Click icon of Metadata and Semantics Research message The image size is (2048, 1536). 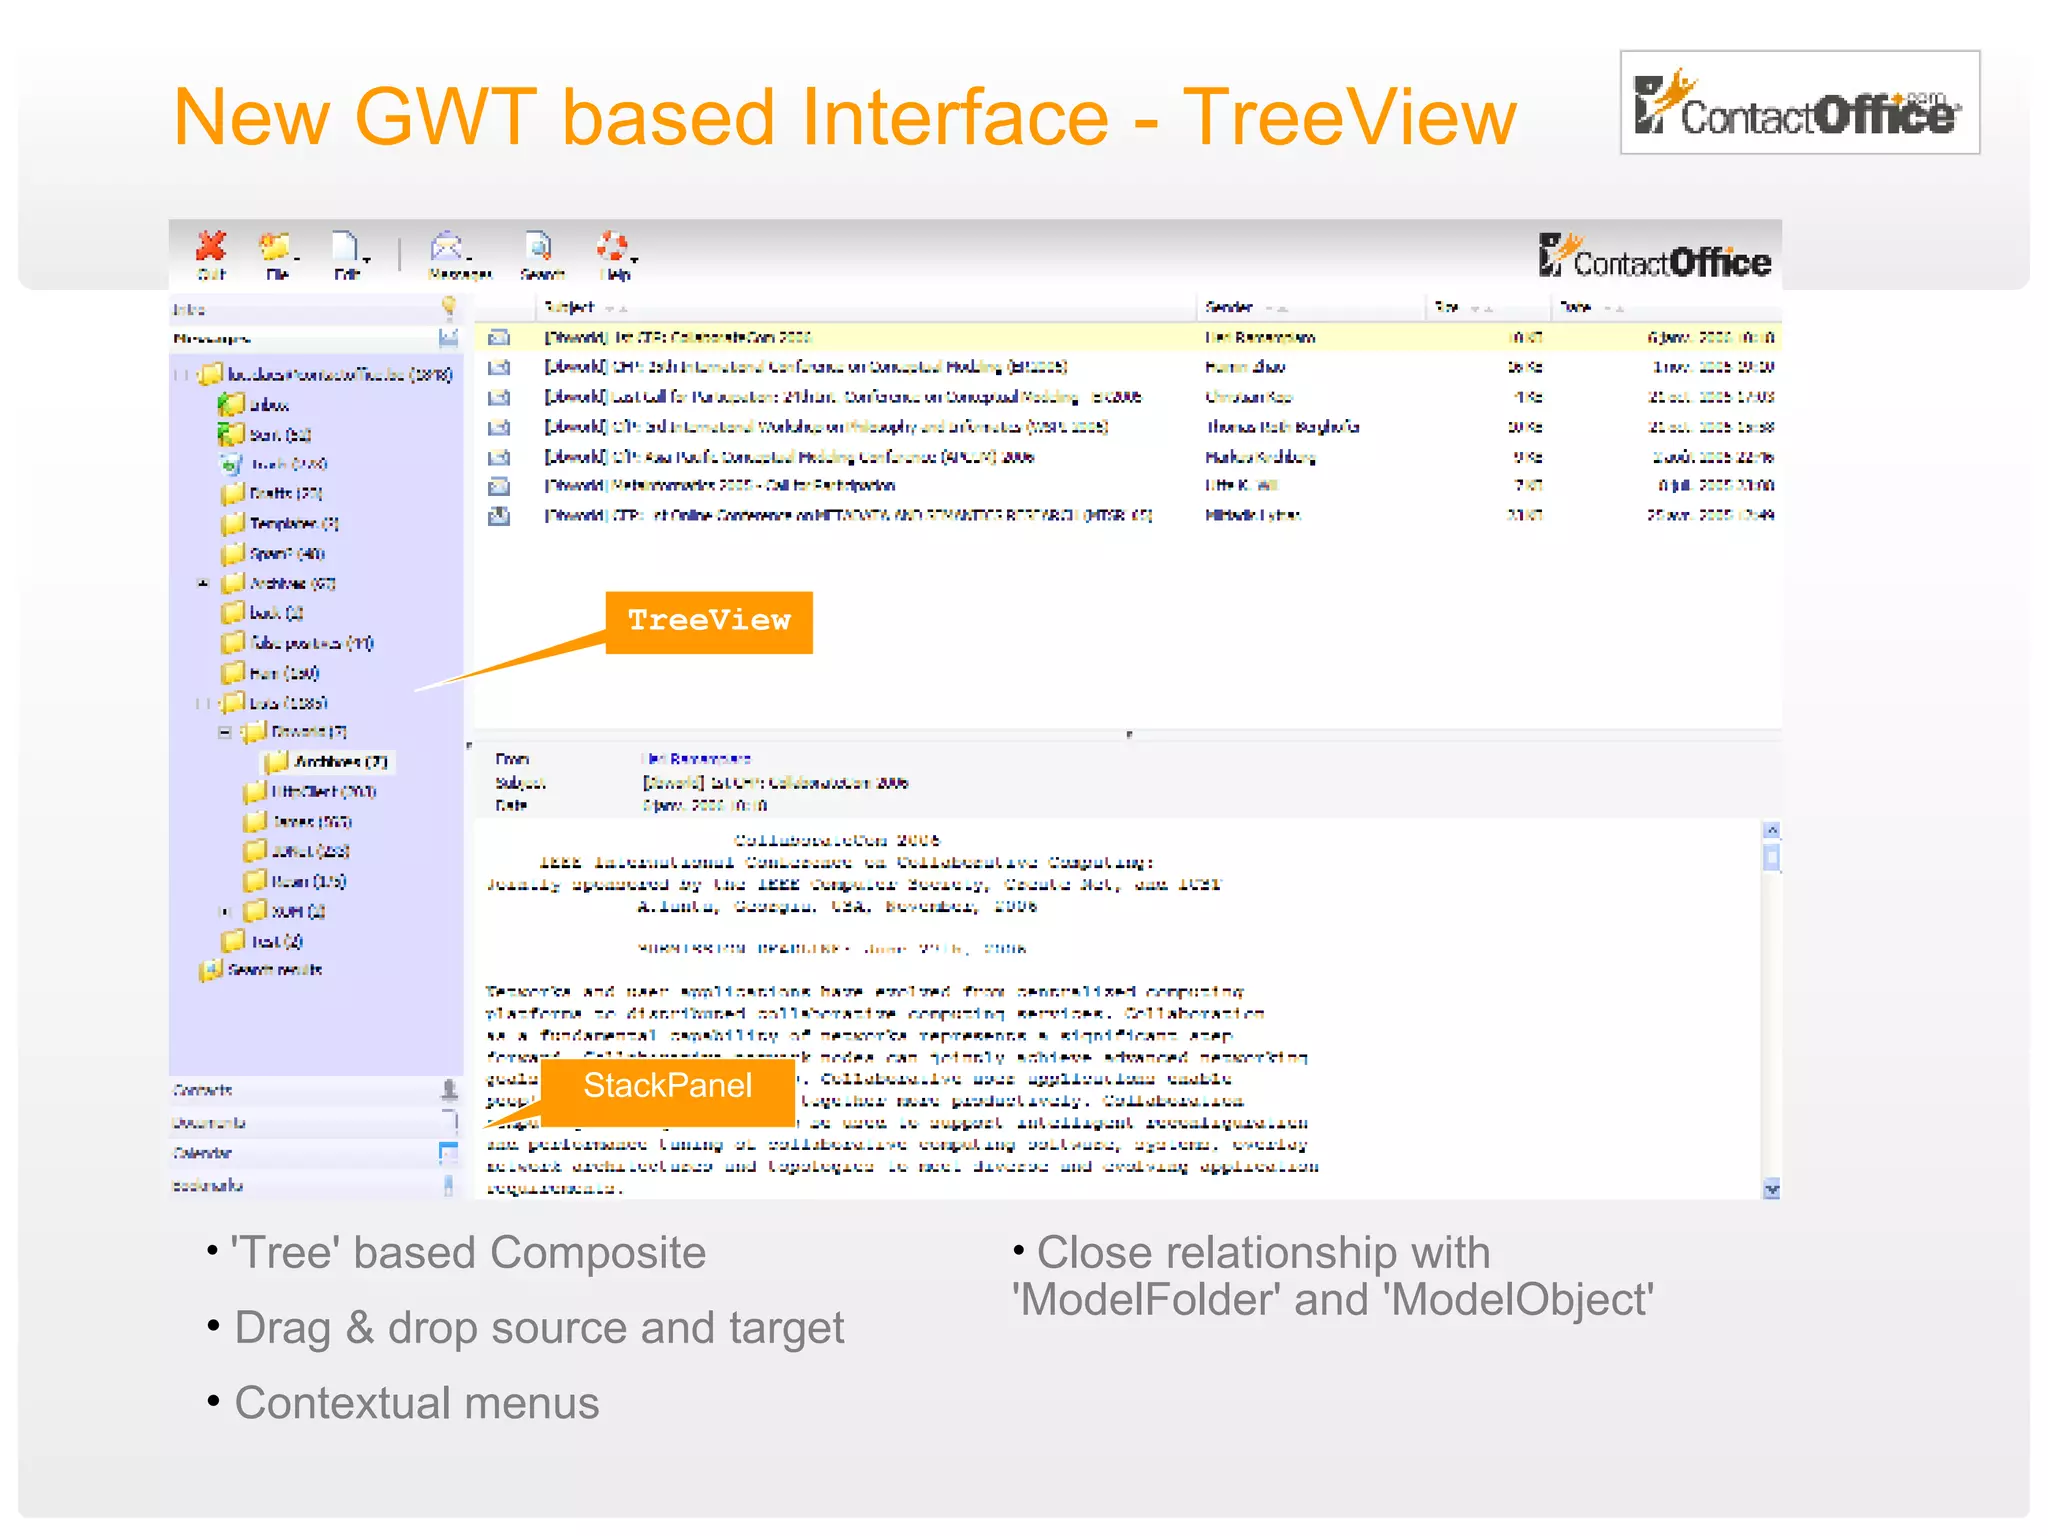498,516
